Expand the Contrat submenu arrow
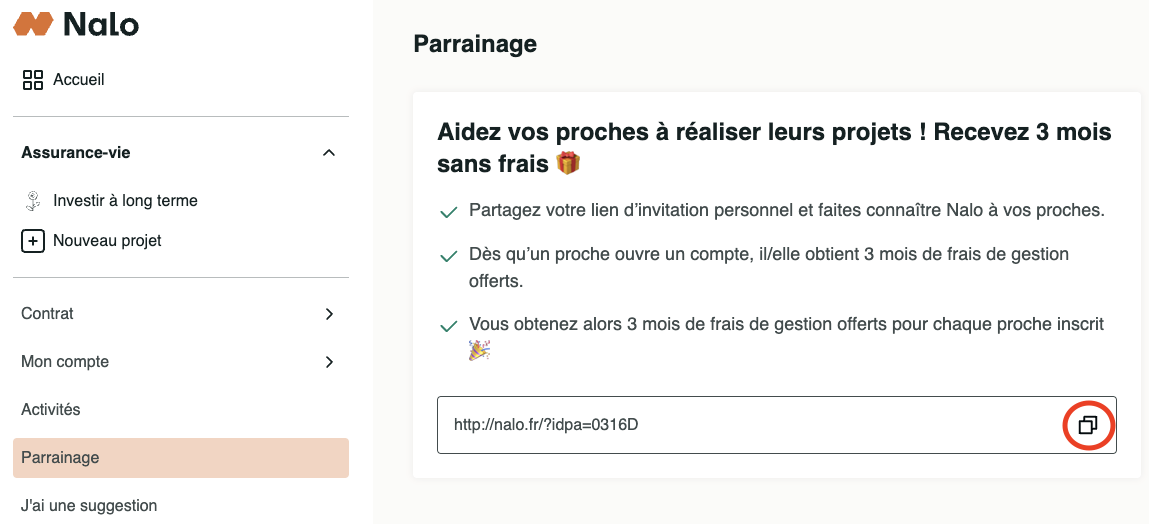 pyautogui.click(x=329, y=314)
